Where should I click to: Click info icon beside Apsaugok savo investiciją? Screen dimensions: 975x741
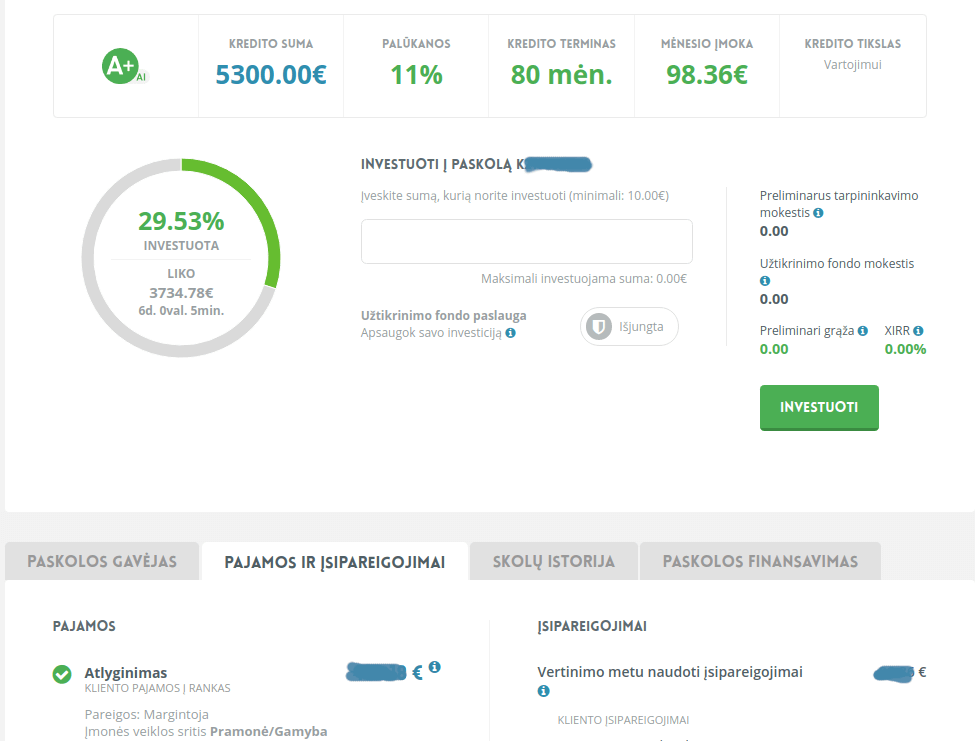[x=510, y=334]
